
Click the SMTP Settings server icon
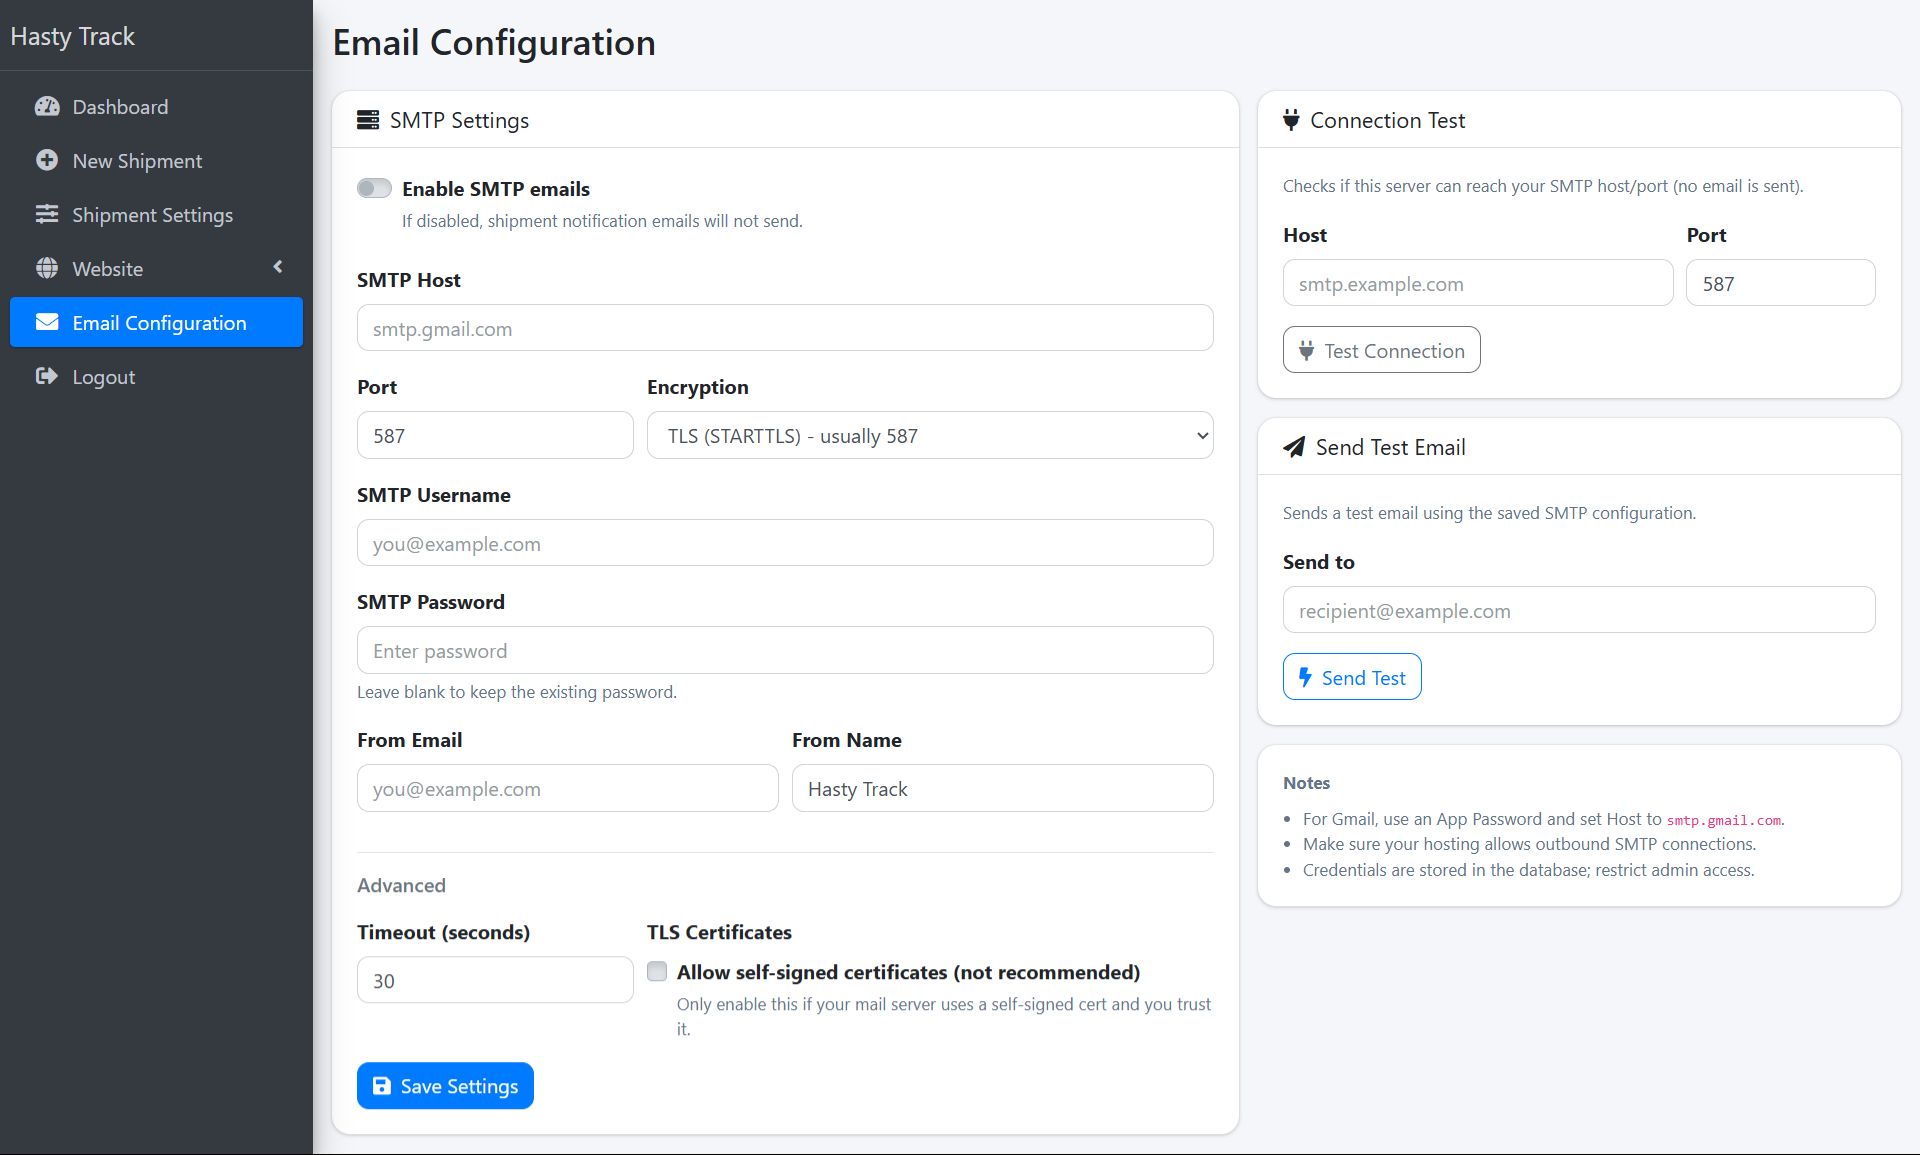click(368, 121)
